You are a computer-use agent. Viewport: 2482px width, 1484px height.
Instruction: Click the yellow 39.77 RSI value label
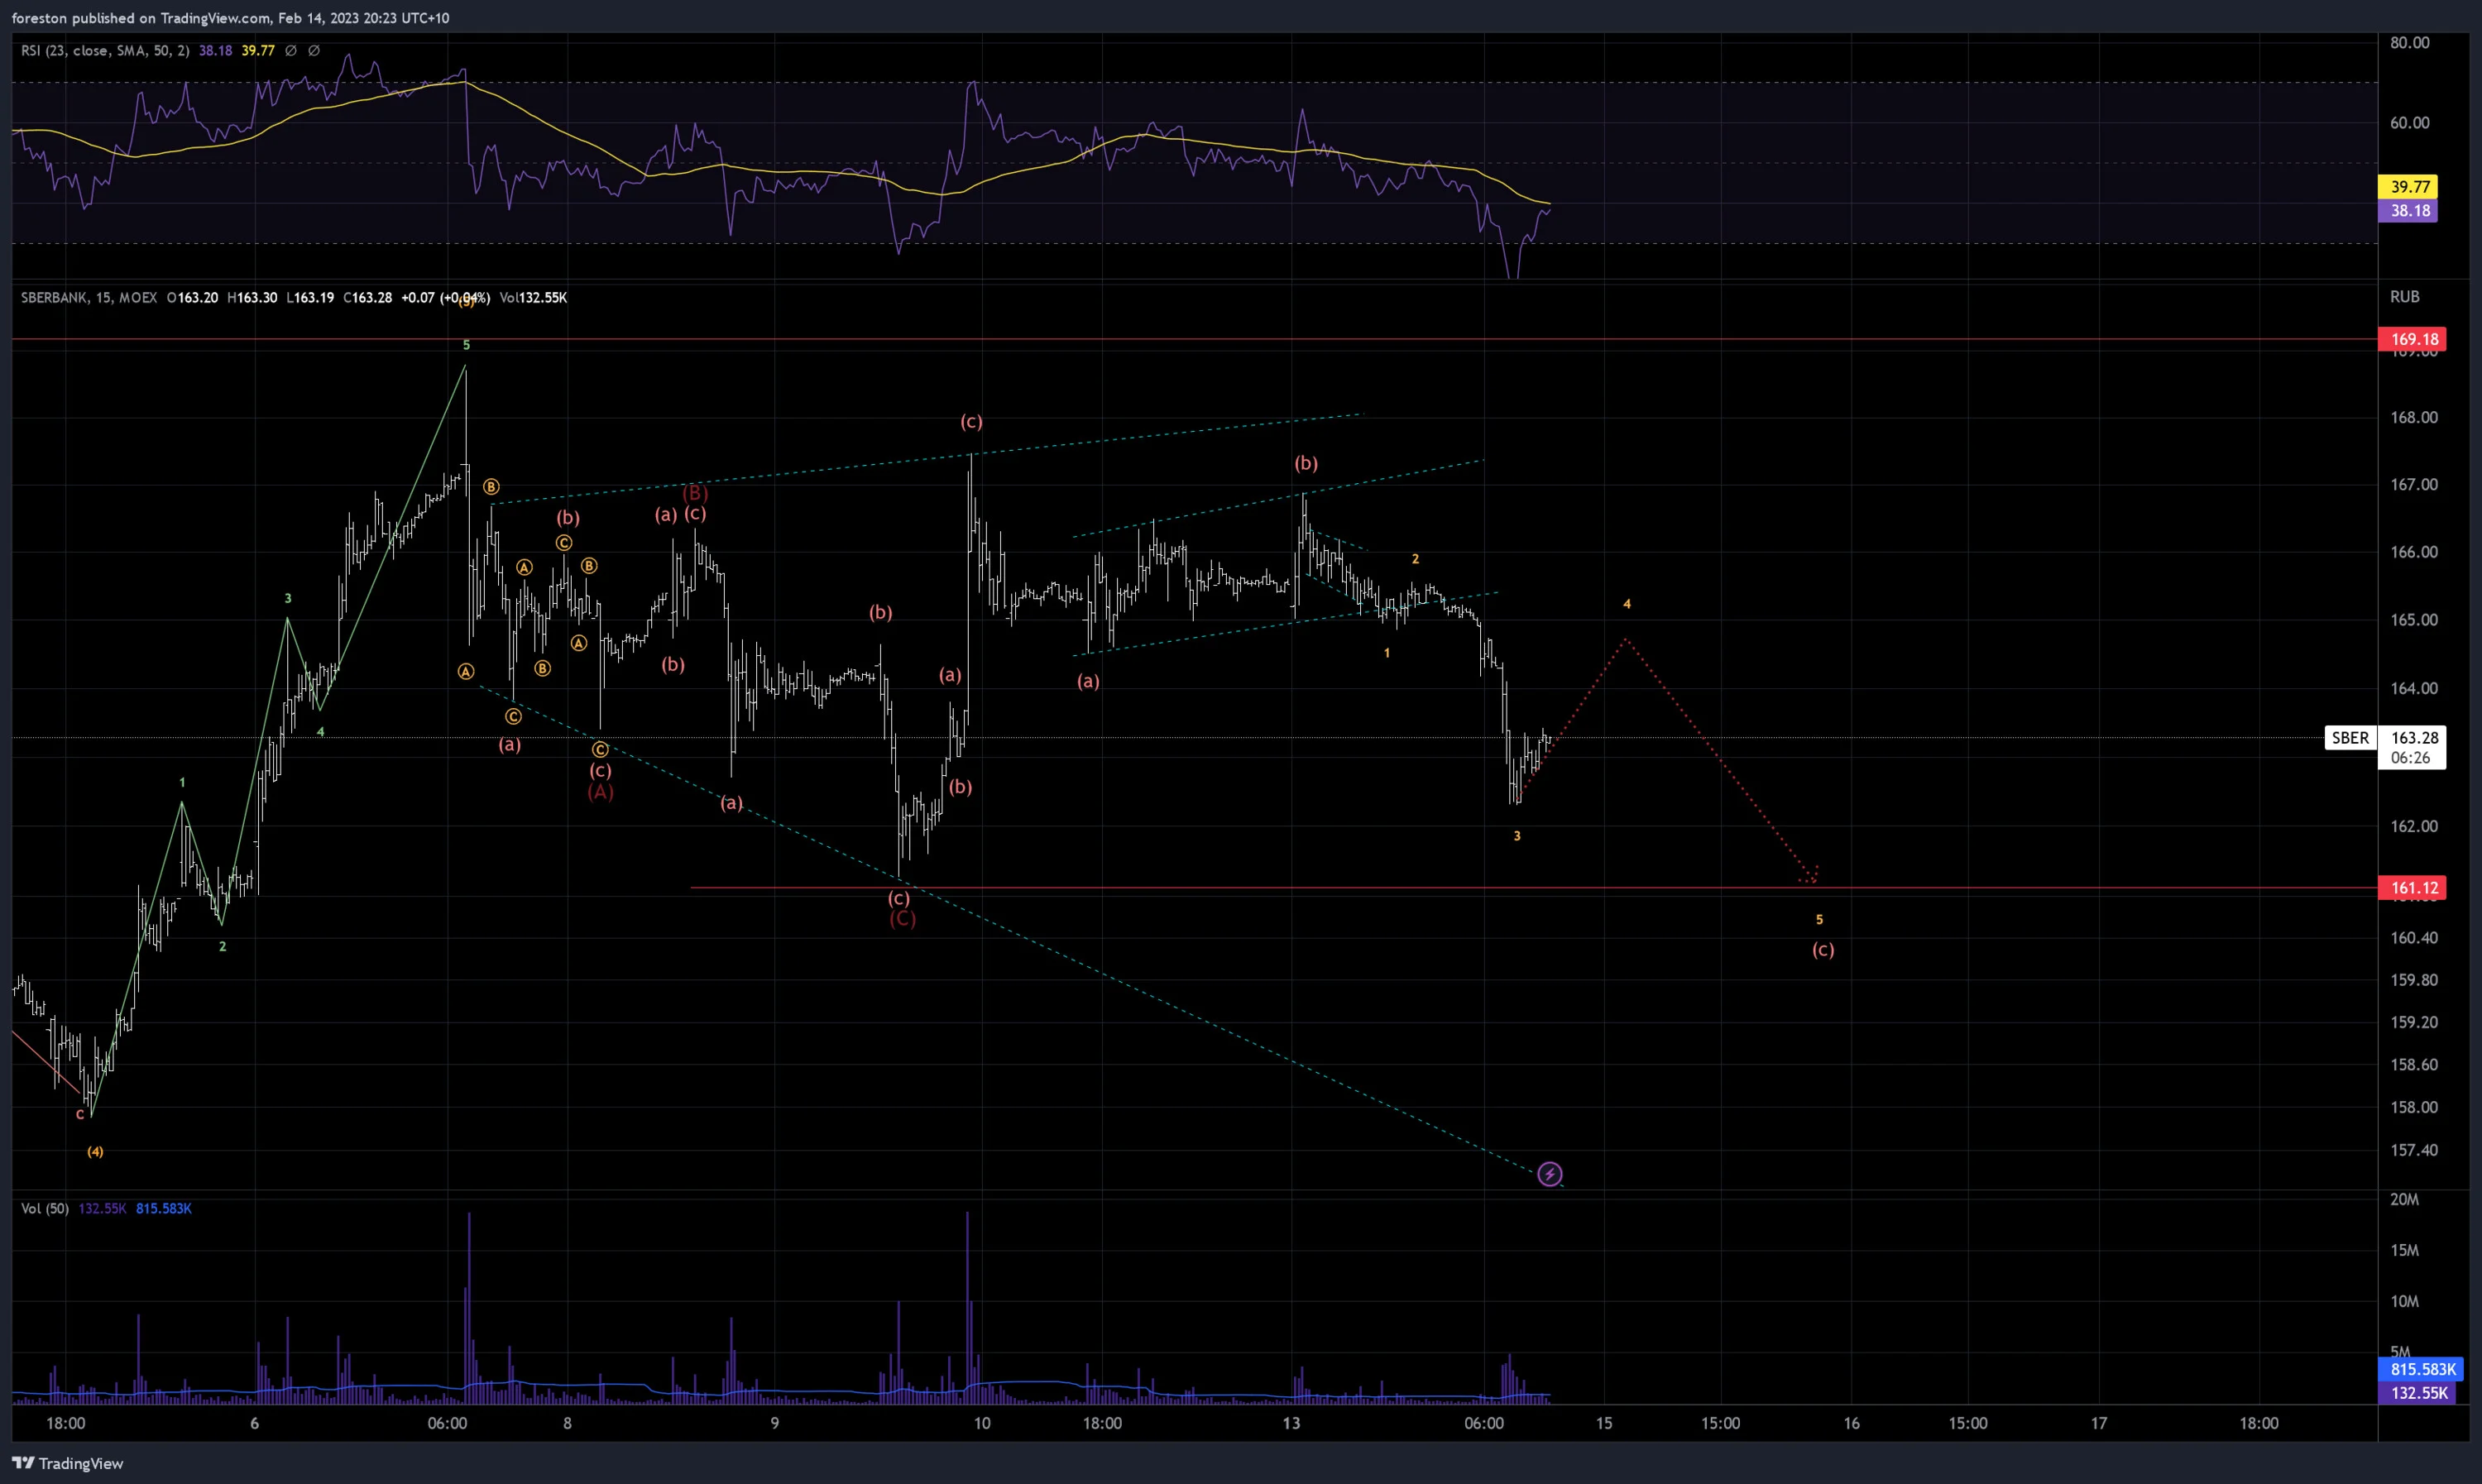click(x=2409, y=186)
